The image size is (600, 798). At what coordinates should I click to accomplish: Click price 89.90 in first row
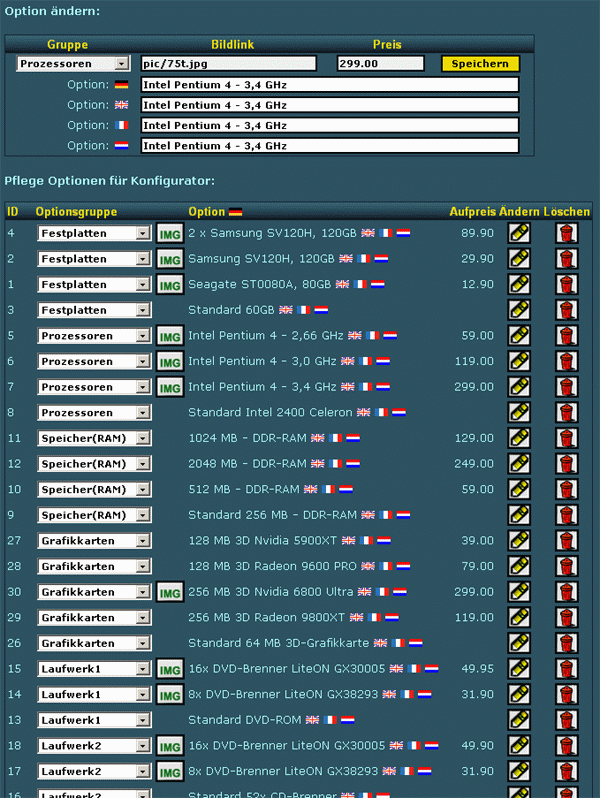(x=477, y=233)
